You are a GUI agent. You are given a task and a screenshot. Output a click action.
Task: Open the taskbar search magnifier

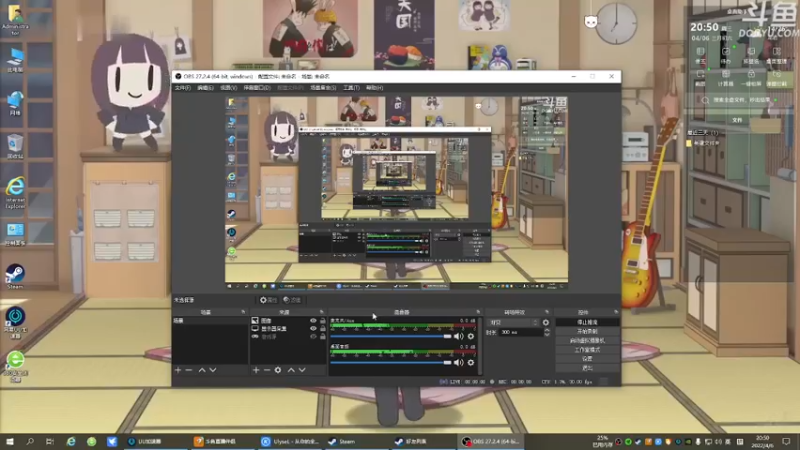click(x=30, y=441)
